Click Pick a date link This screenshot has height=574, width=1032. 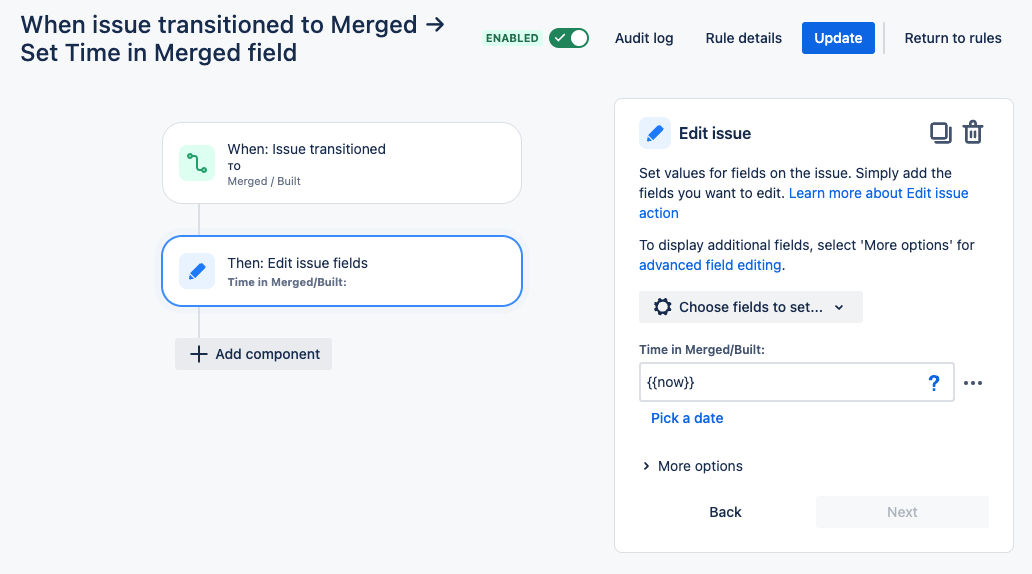coord(686,418)
